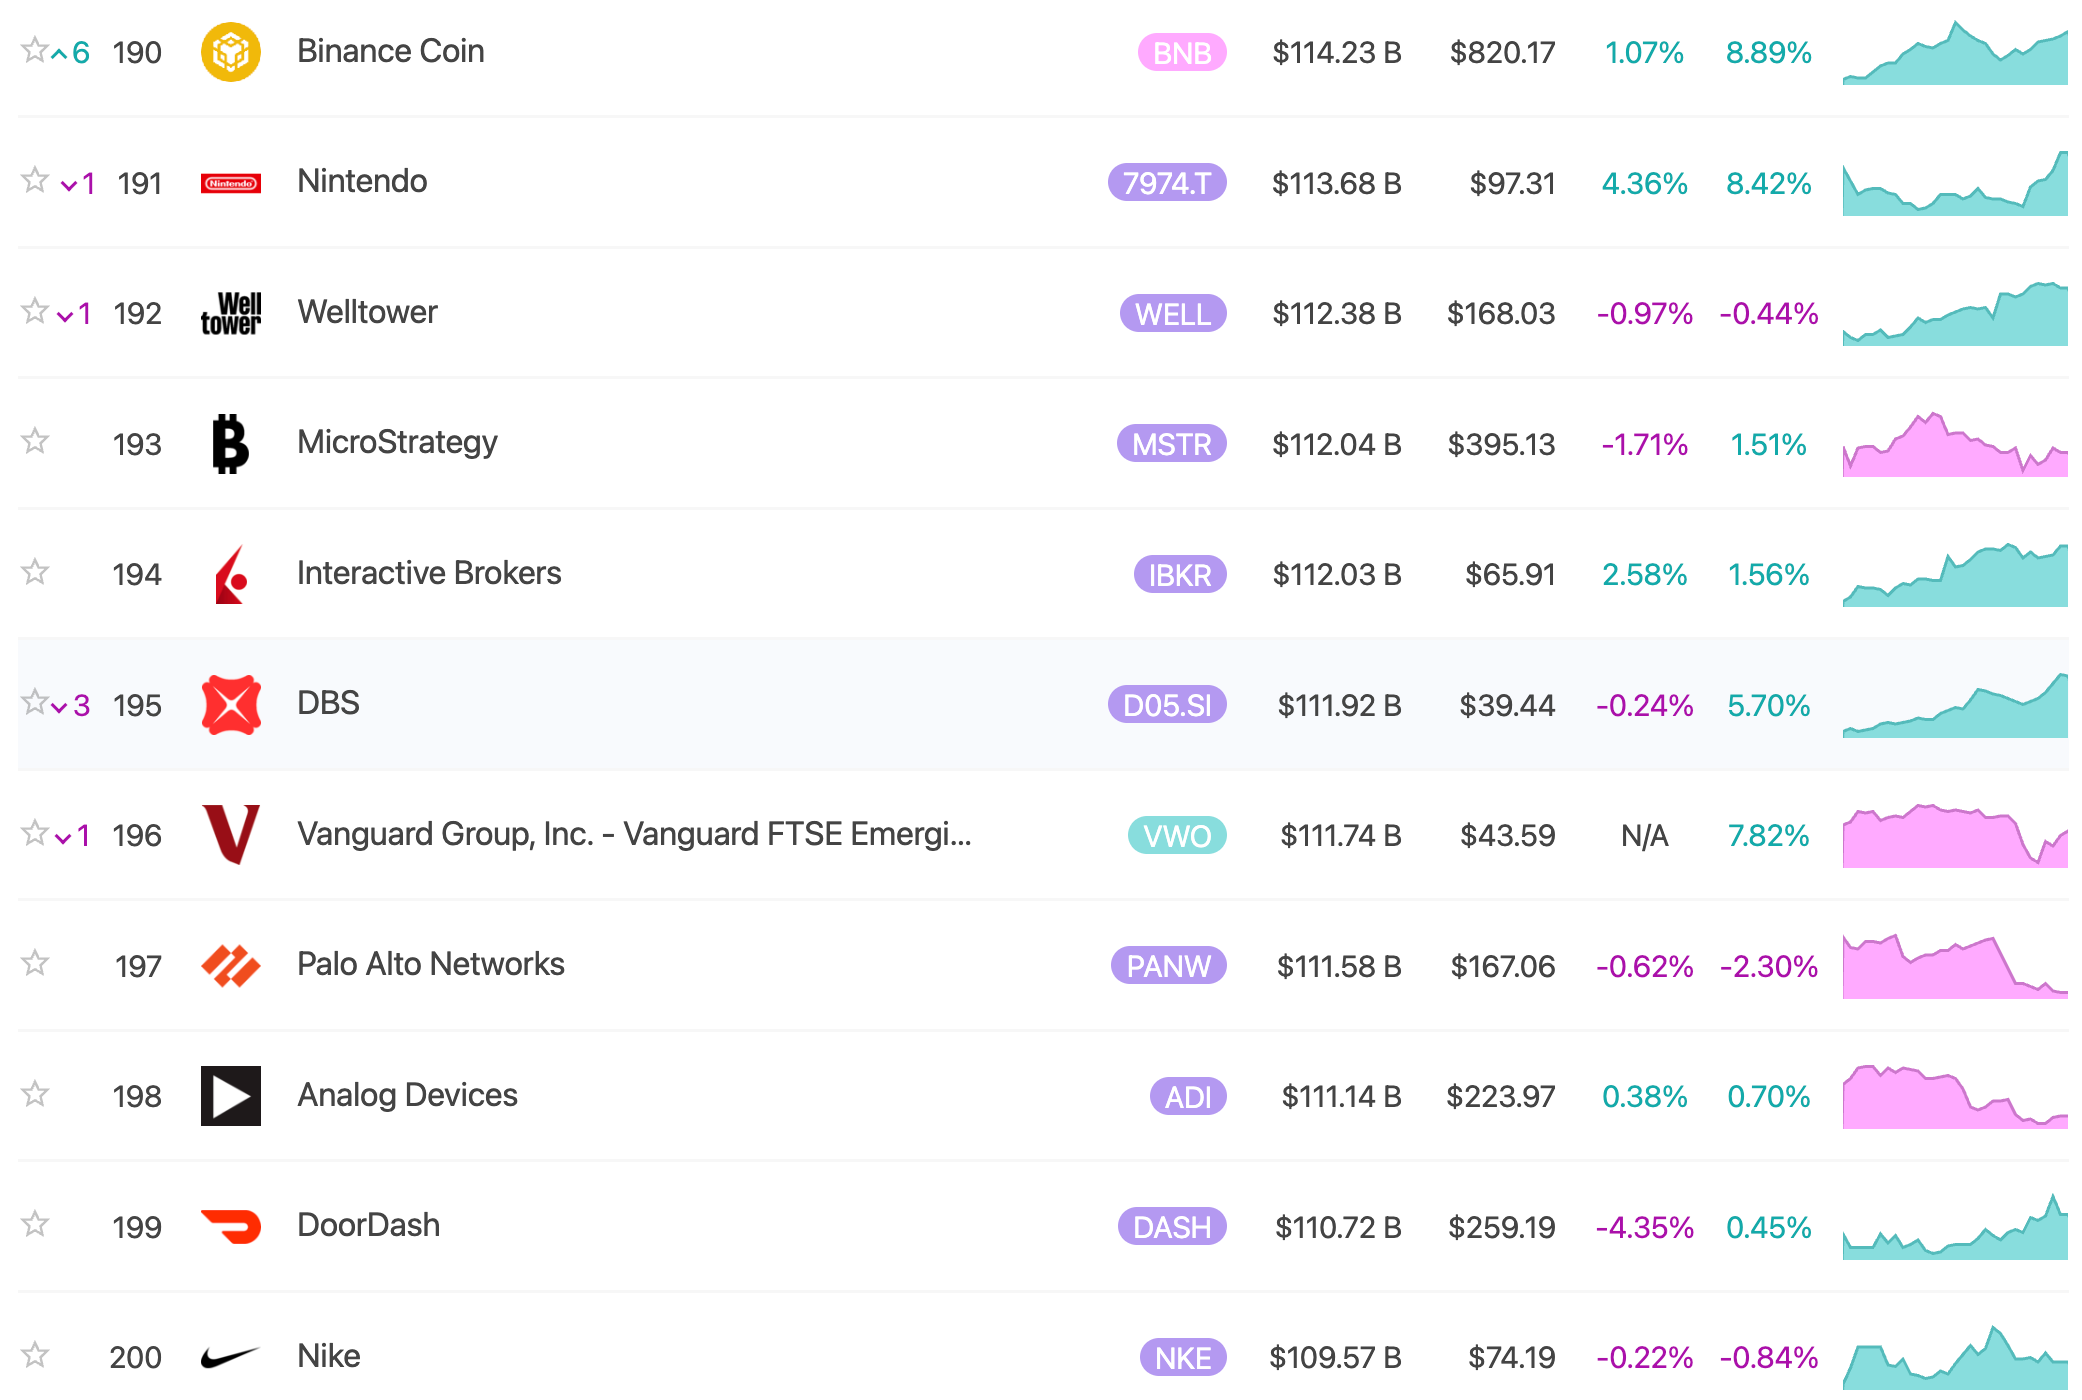Click the Palo Alto Networks logo icon
The height and width of the screenshot is (1400, 2082).
[x=231, y=966]
